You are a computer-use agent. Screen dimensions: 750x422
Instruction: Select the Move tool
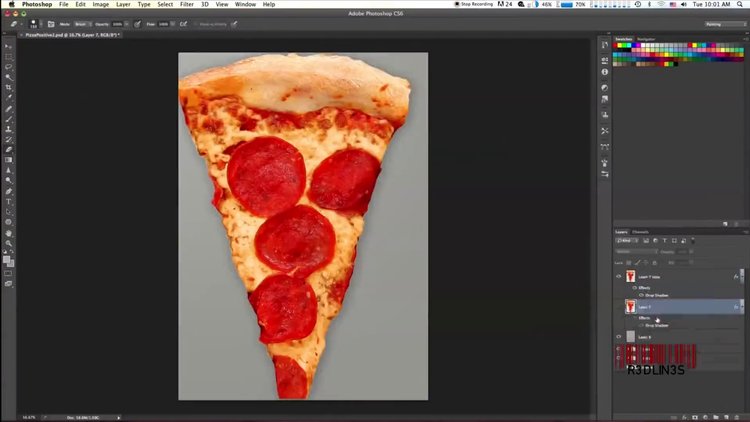(9, 46)
